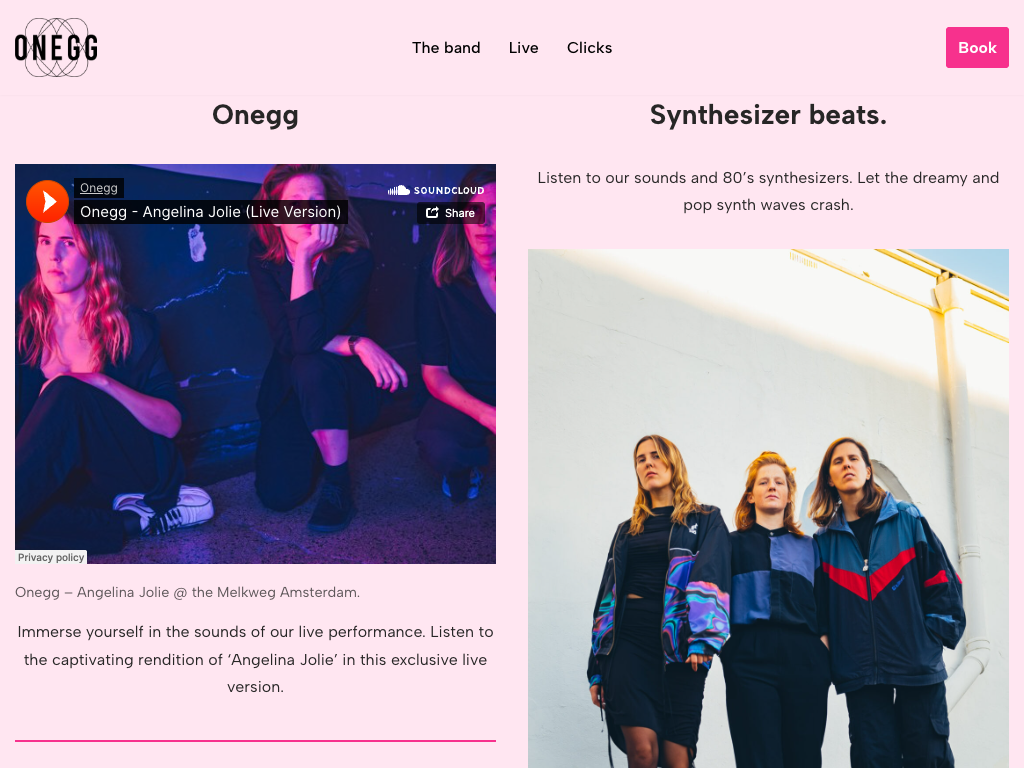Click the Melkweg Amsterdam caption text
Image resolution: width=1024 pixels, height=768 pixels.
pos(187,592)
